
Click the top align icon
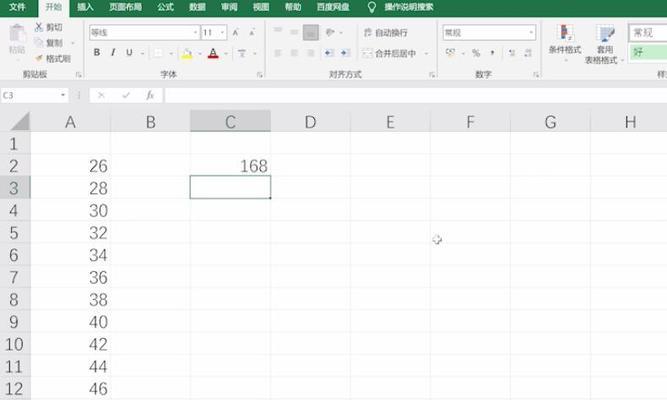click(x=278, y=31)
